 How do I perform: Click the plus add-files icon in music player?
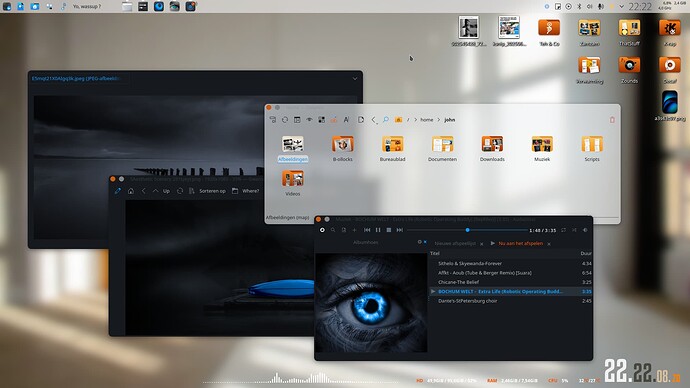[x=354, y=230]
